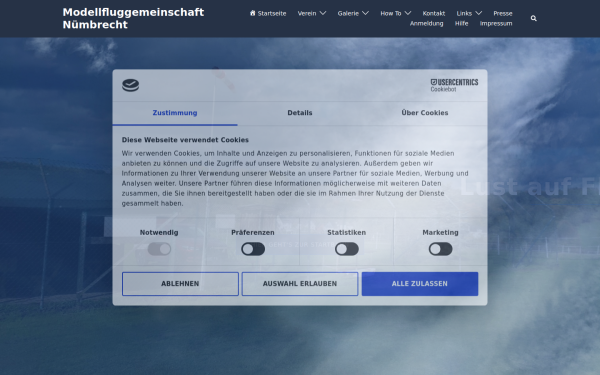Click the 'Notwendig' category label
This screenshot has height=375, width=600.
159,233
